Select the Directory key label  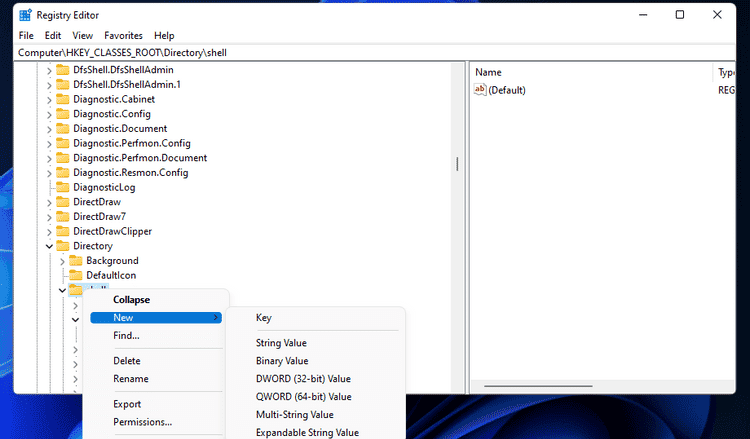pyautogui.click(x=93, y=246)
